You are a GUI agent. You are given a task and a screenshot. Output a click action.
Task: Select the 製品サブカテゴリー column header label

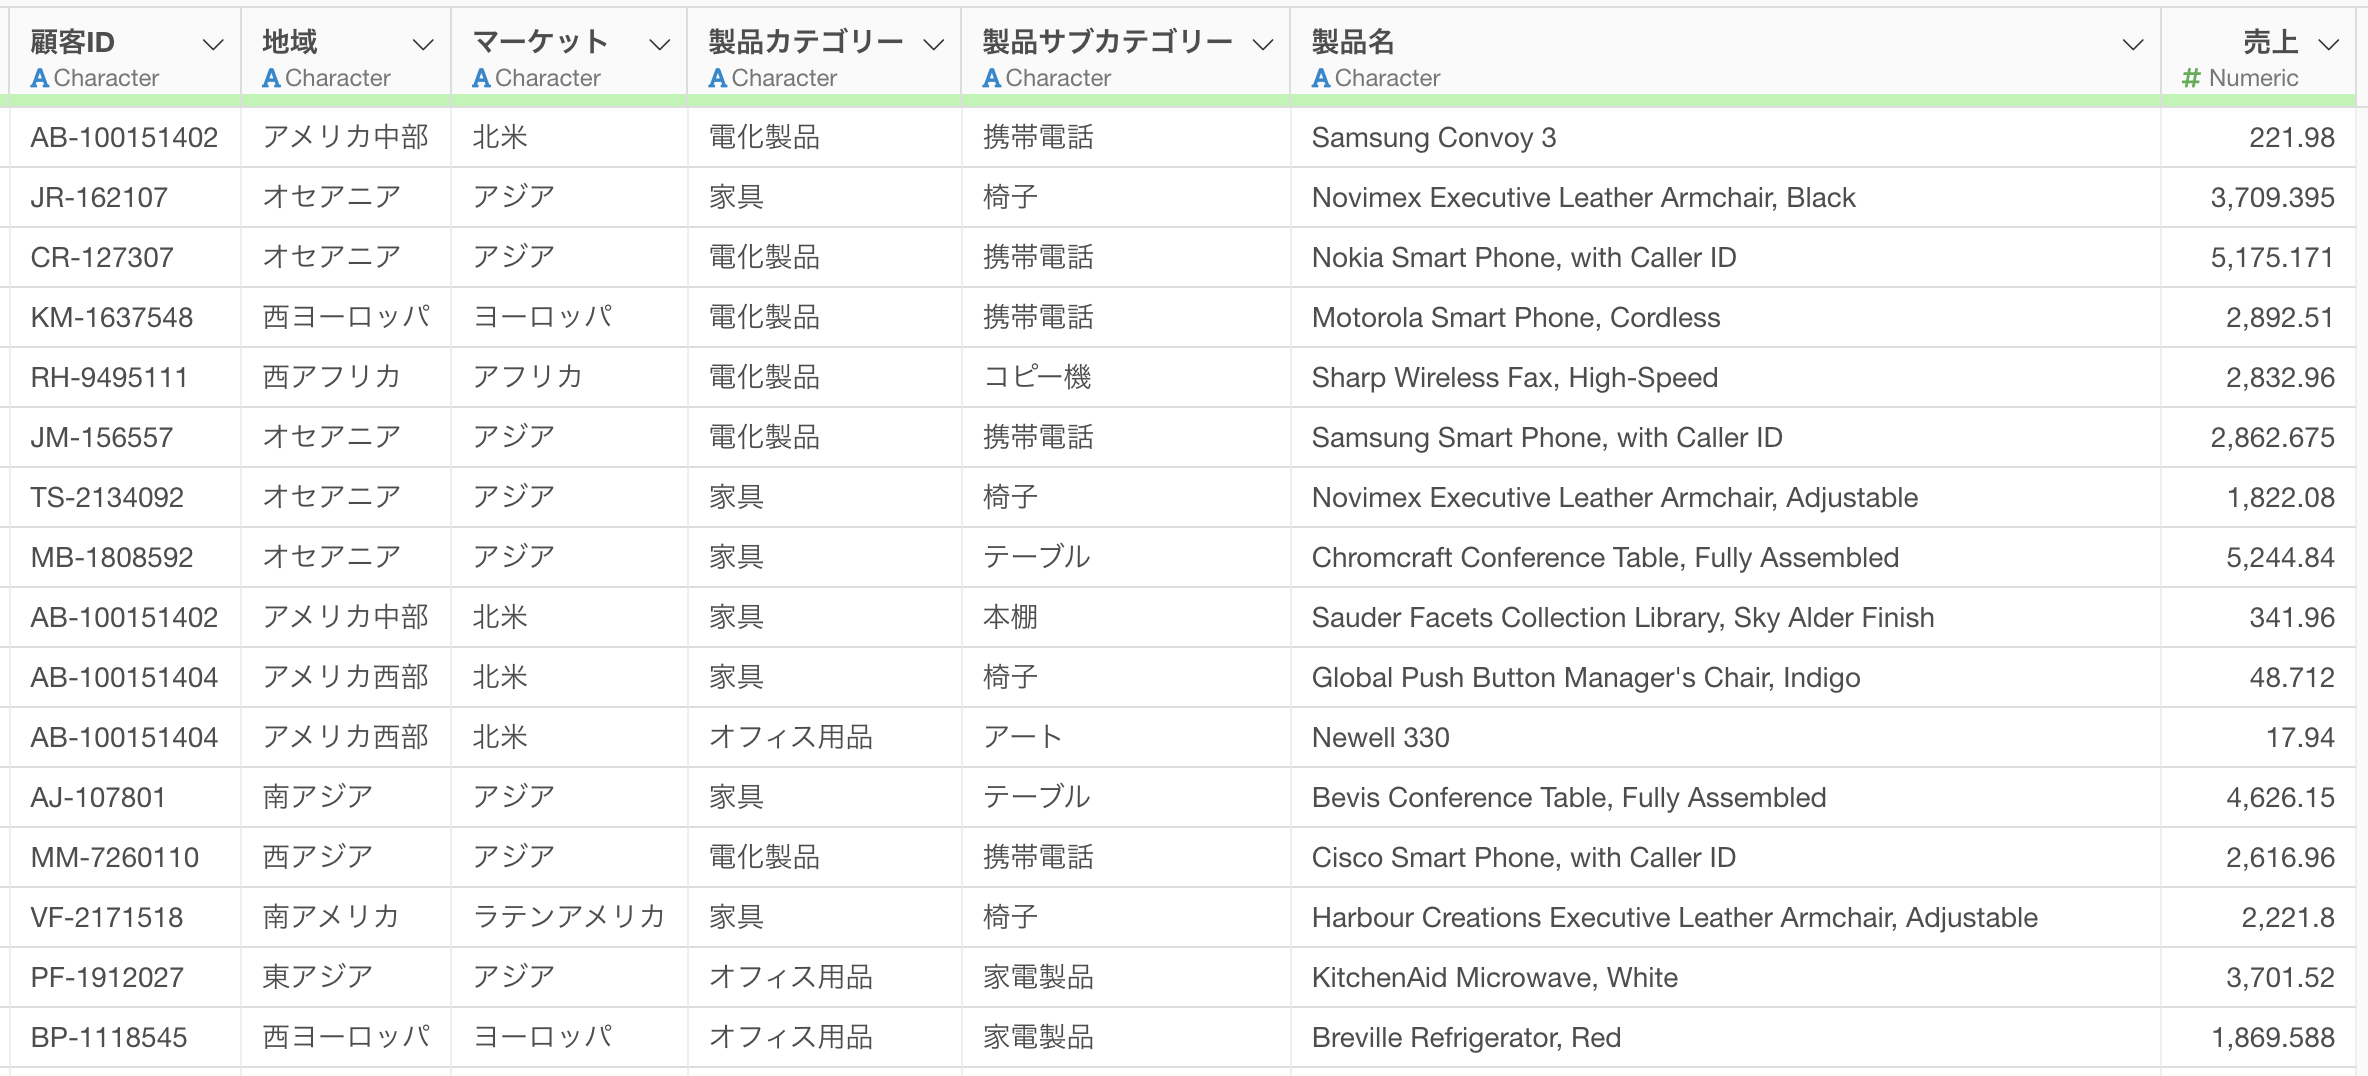pyautogui.click(x=1108, y=42)
